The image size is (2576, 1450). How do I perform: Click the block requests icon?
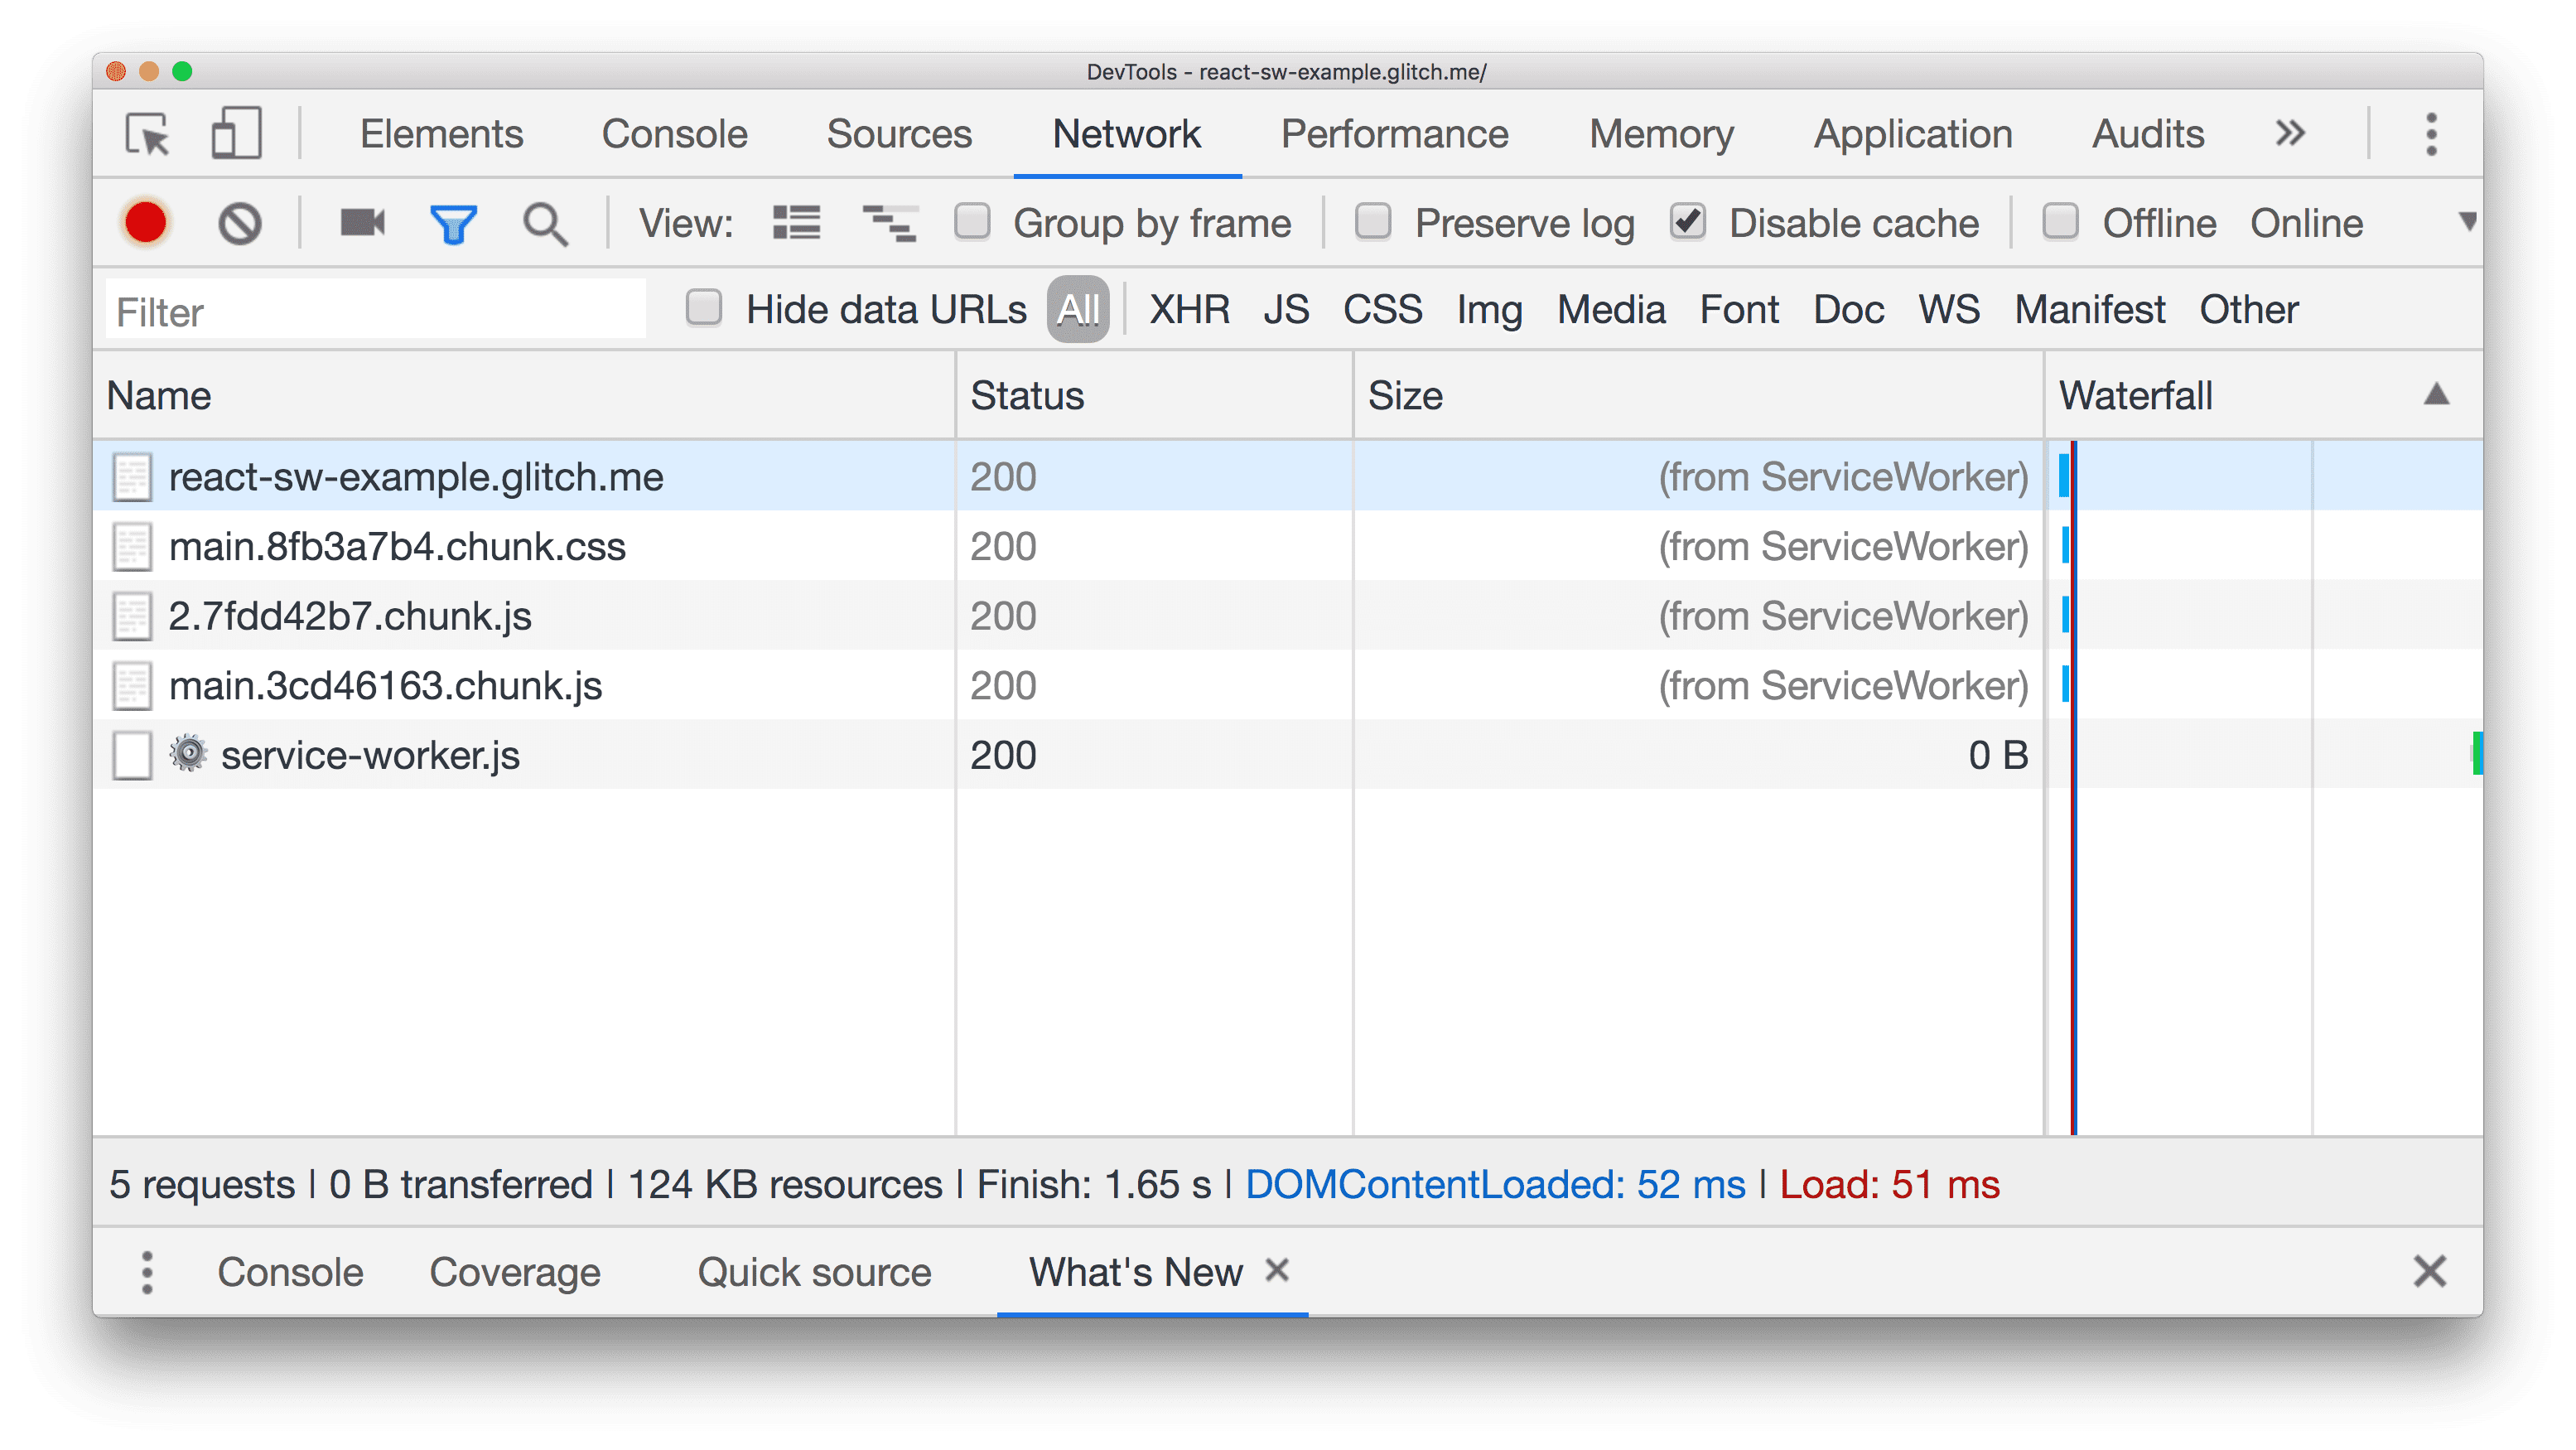point(239,223)
